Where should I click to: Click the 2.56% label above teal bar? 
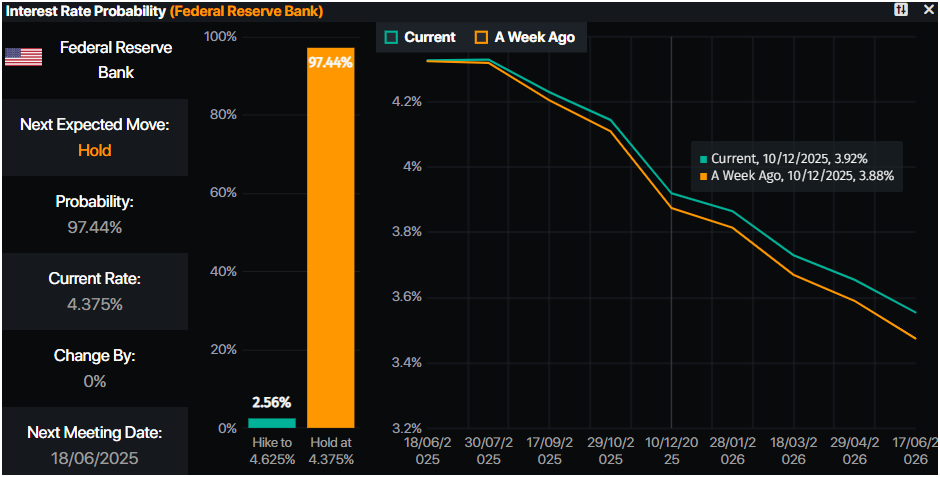tap(271, 403)
